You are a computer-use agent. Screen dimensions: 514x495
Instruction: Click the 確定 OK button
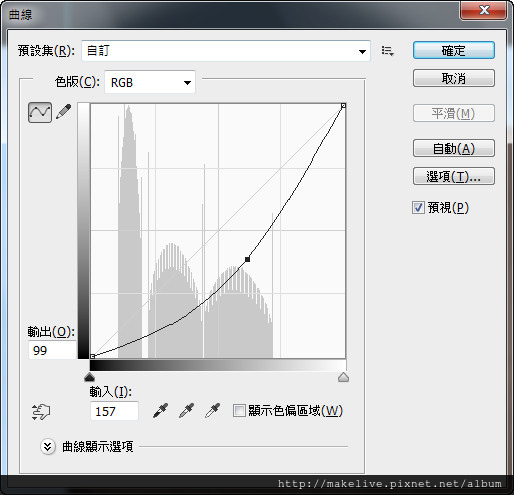(454, 50)
